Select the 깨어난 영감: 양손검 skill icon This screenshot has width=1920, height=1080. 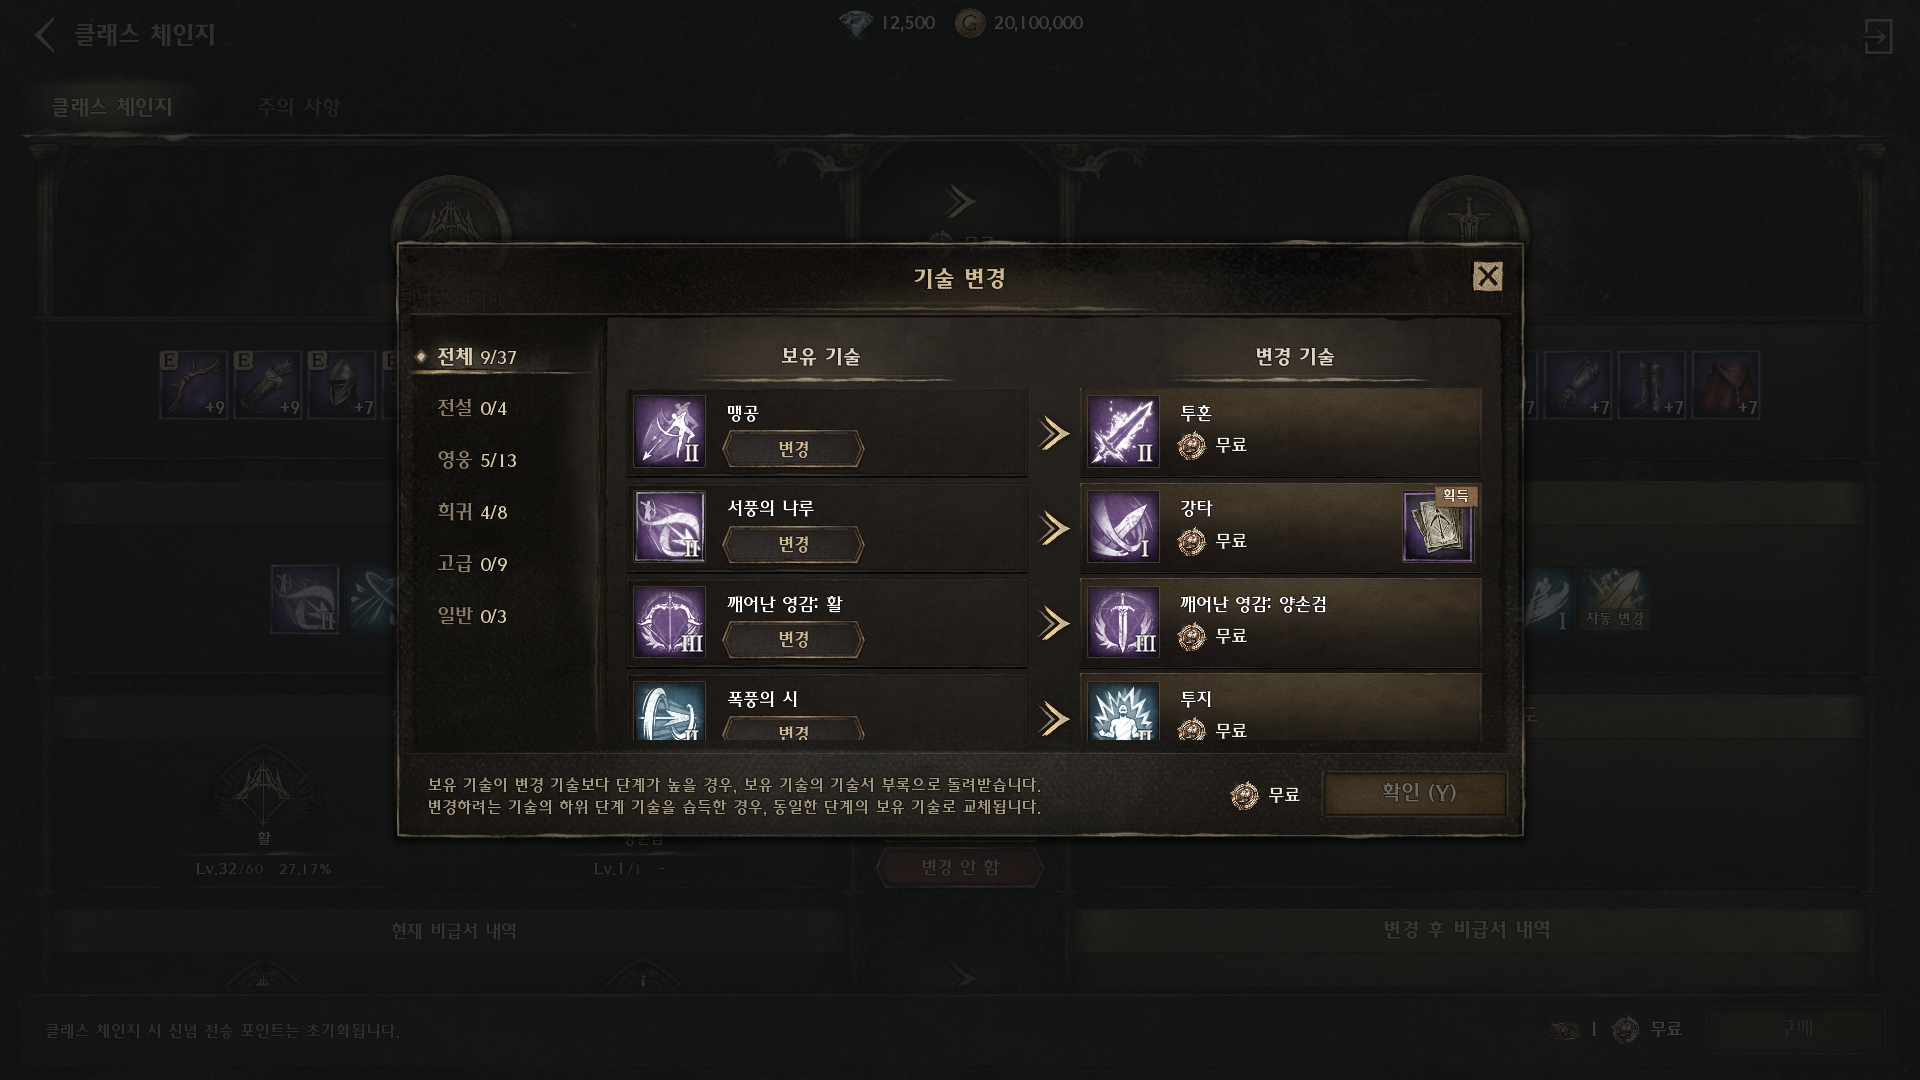(1123, 622)
